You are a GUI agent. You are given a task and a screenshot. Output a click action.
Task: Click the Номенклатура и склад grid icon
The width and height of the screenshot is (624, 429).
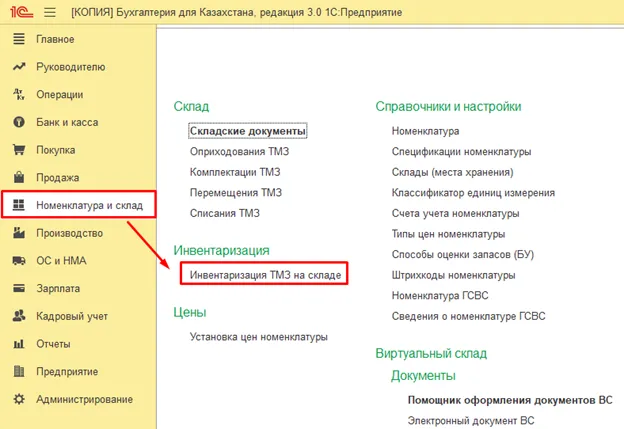coord(19,205)
